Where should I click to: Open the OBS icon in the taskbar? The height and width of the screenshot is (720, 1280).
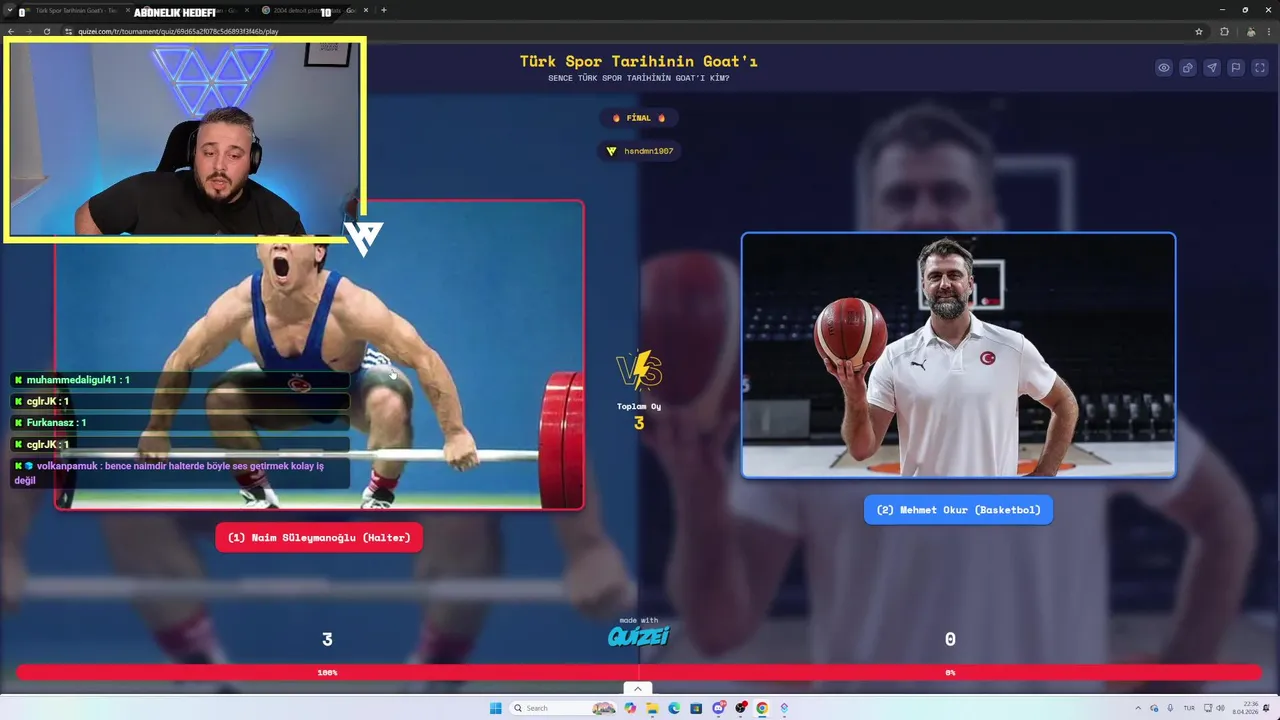740,708
